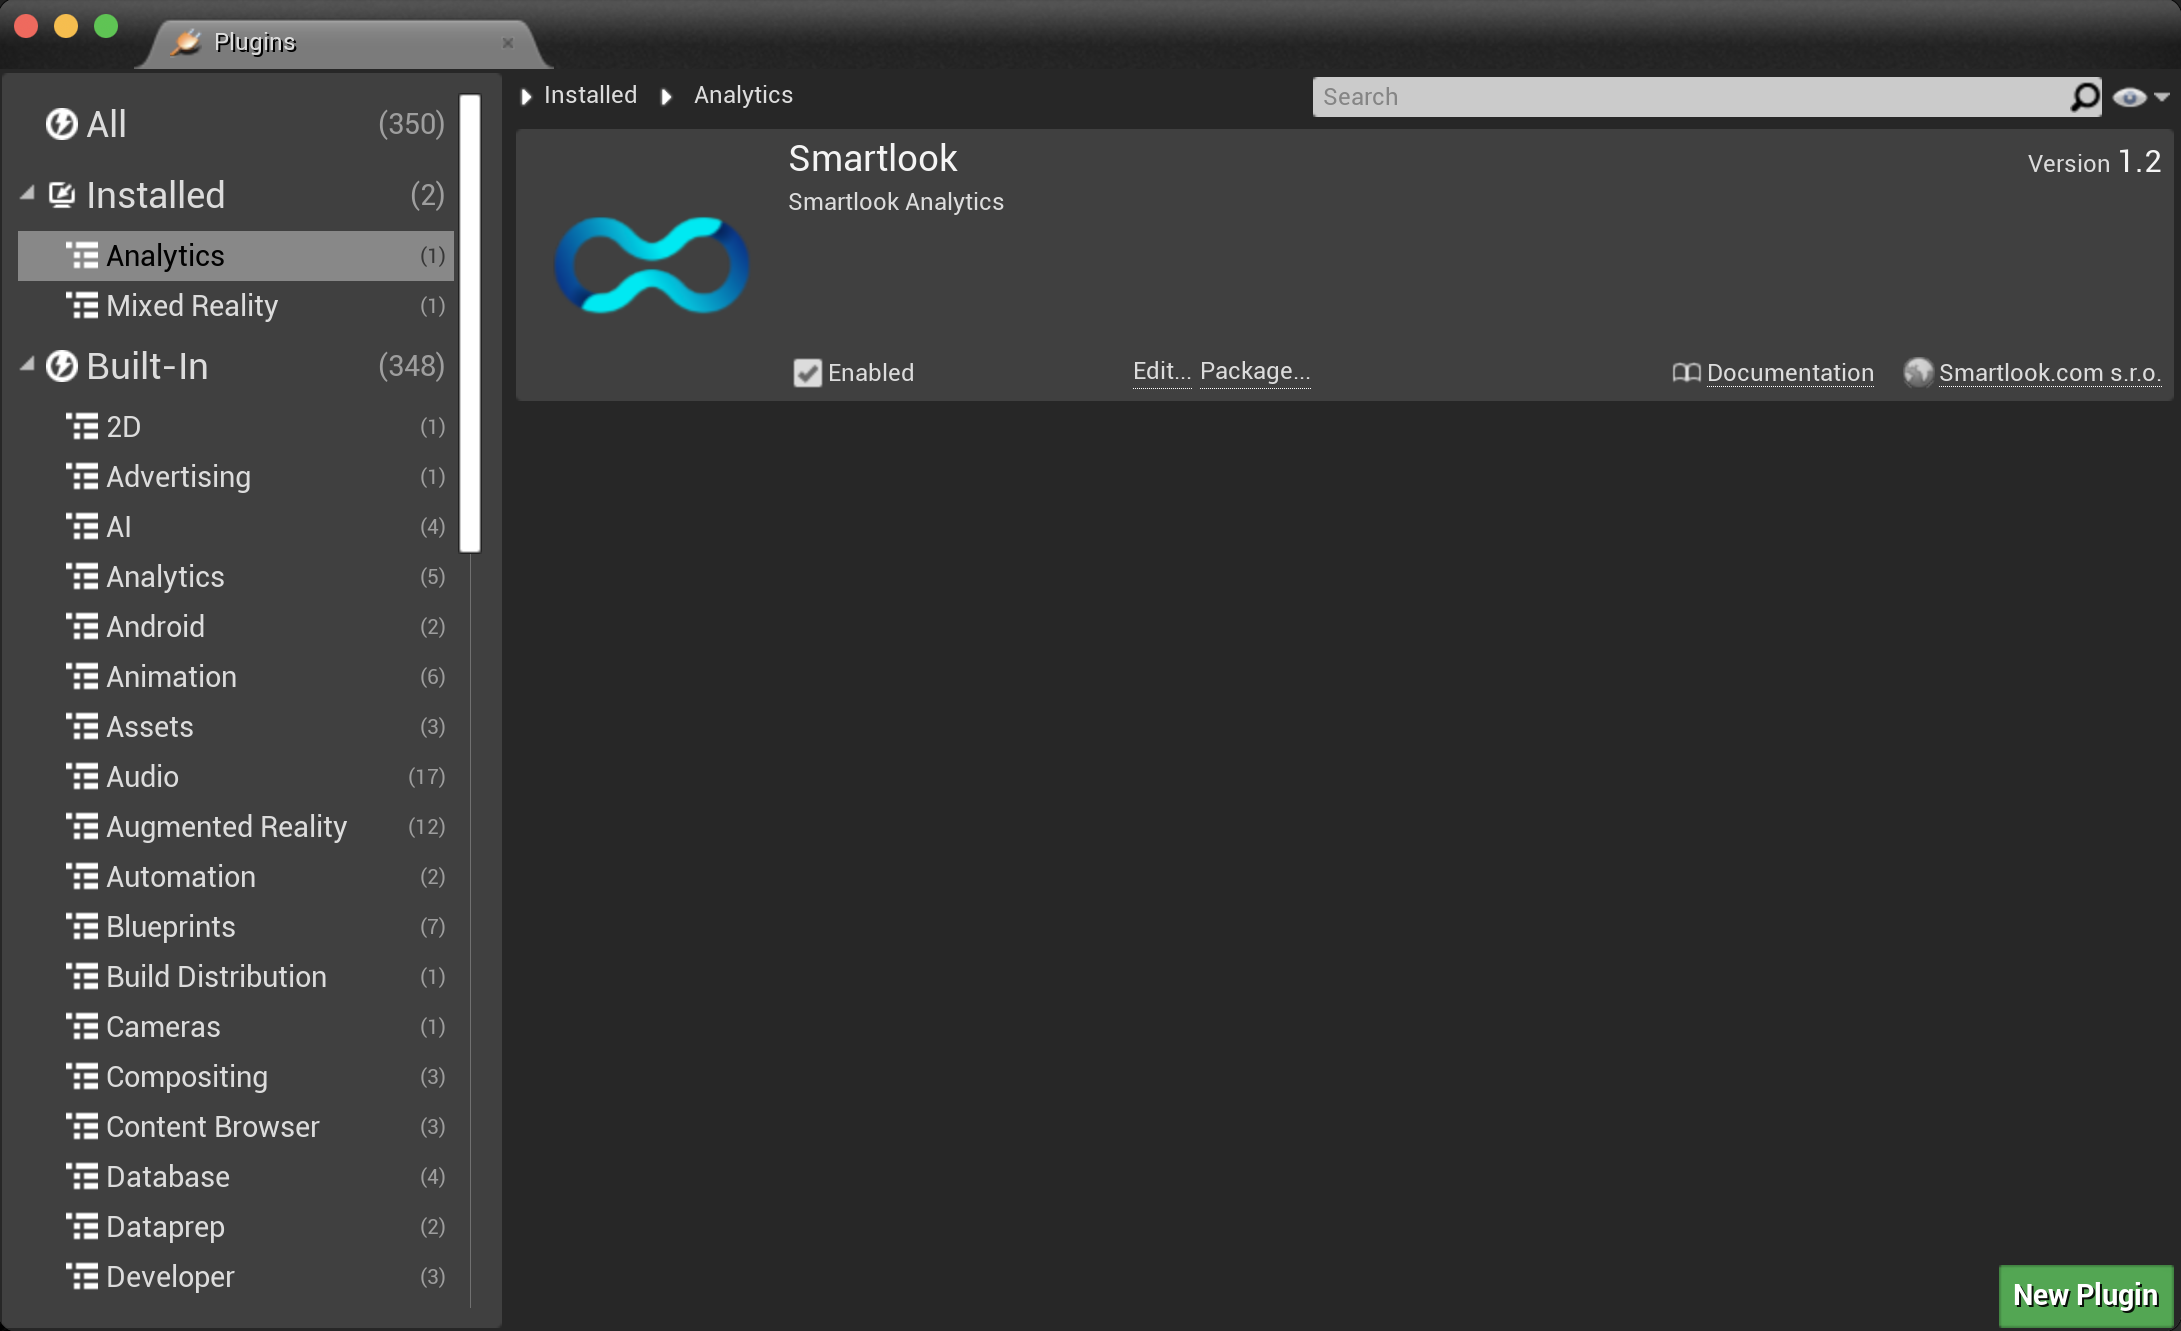Viewport: 2181px width, 1331px height.
Task: Click the Documentation book icon
Action: 1686,373
